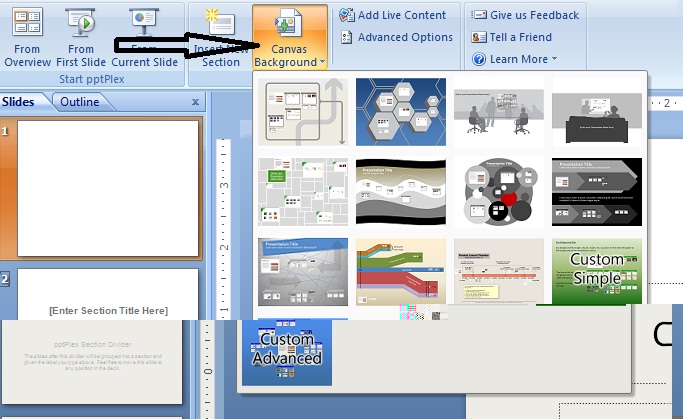
Task: Select the pptPlex Section Divider slide
Action: click(x=92, y=362)
